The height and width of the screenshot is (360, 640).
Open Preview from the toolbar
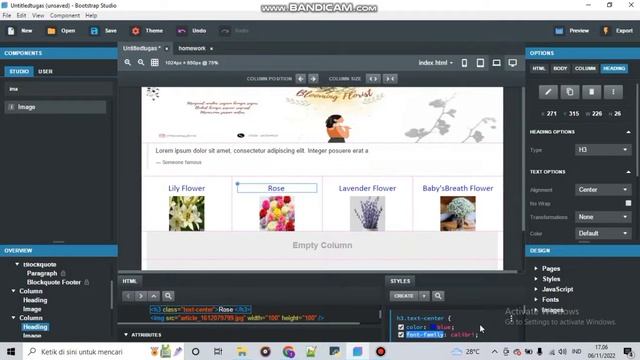(x=559, y=31)
